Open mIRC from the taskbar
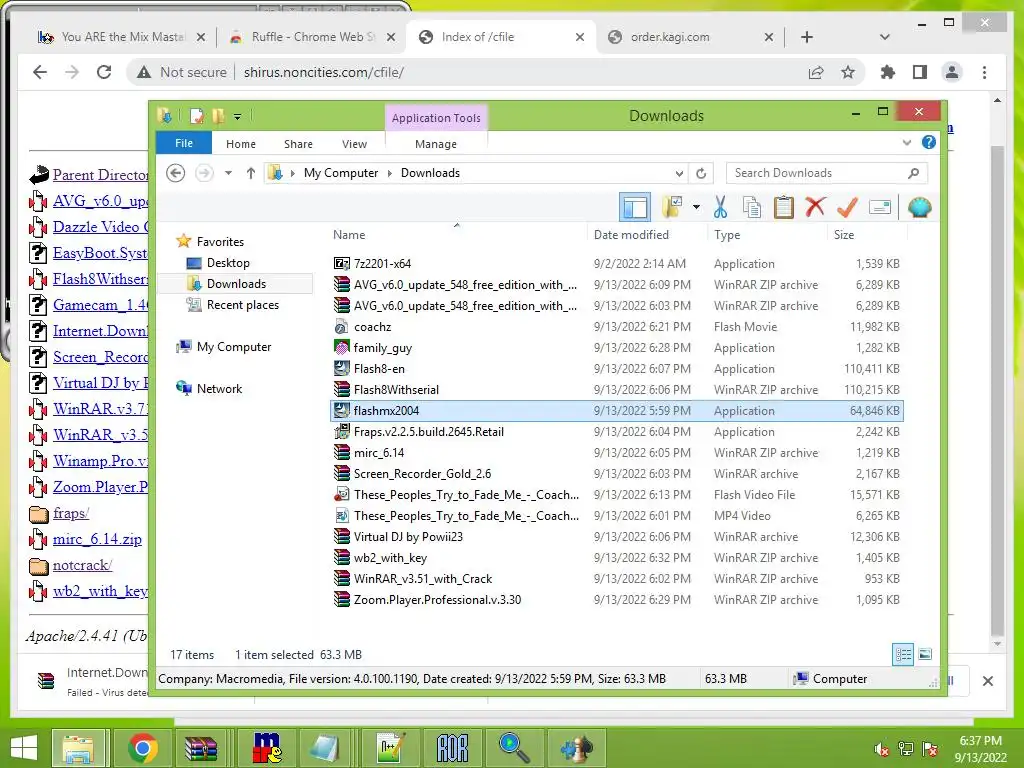The width and height of the screenshot is (1024, 768). tap(266, 748)
